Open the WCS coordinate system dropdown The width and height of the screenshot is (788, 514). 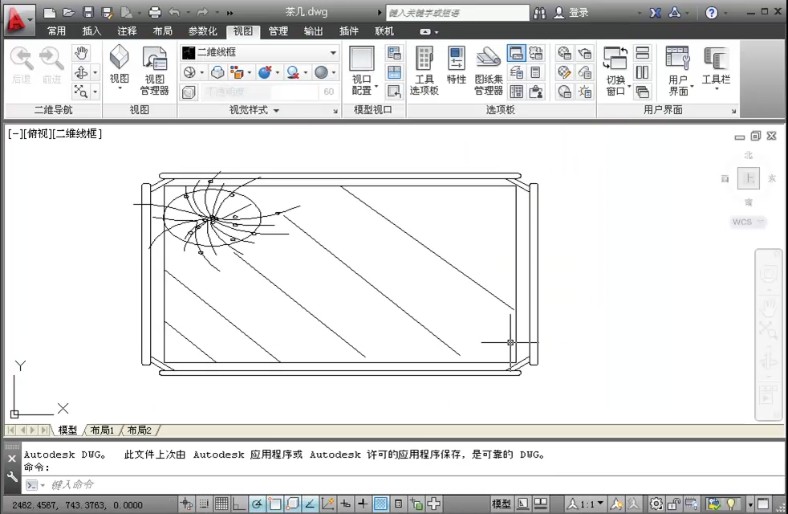click(747, 222)
